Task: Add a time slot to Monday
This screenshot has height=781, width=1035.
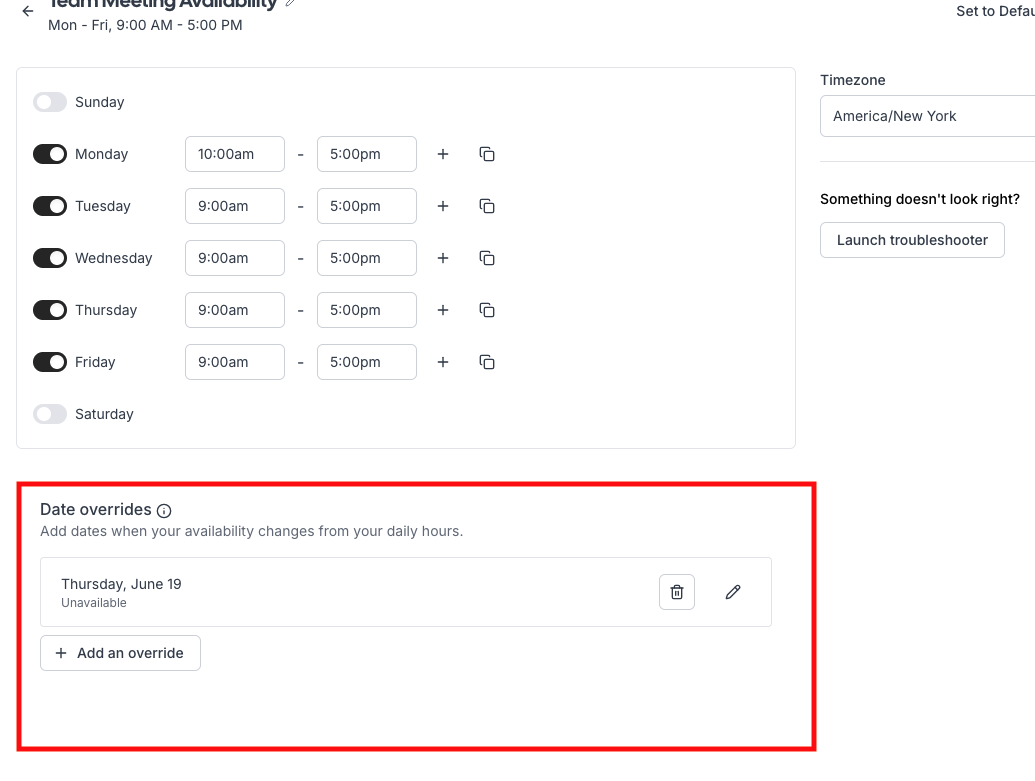Action: (x=443, y=154)
